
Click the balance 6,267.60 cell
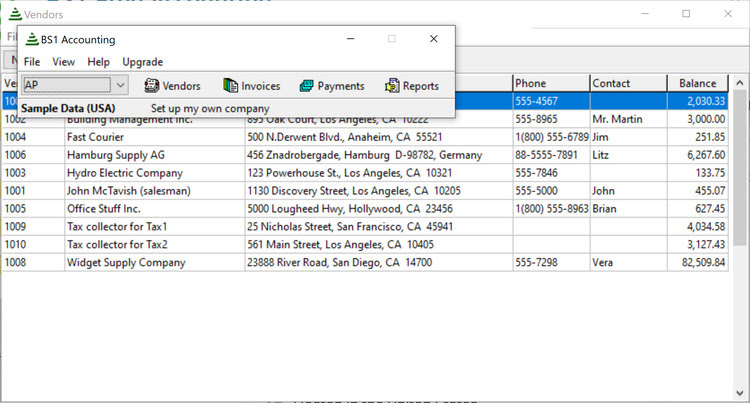click(x=698, y=155)
